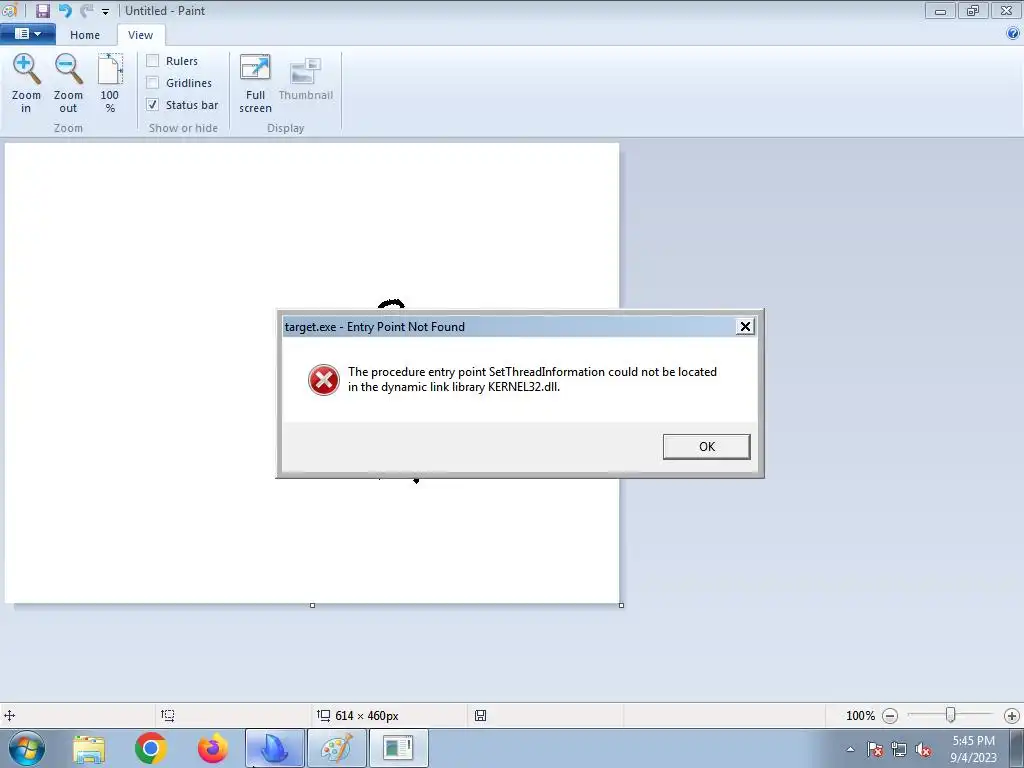Click the status bar zoom in plus button

click(x=1012, y=716)
